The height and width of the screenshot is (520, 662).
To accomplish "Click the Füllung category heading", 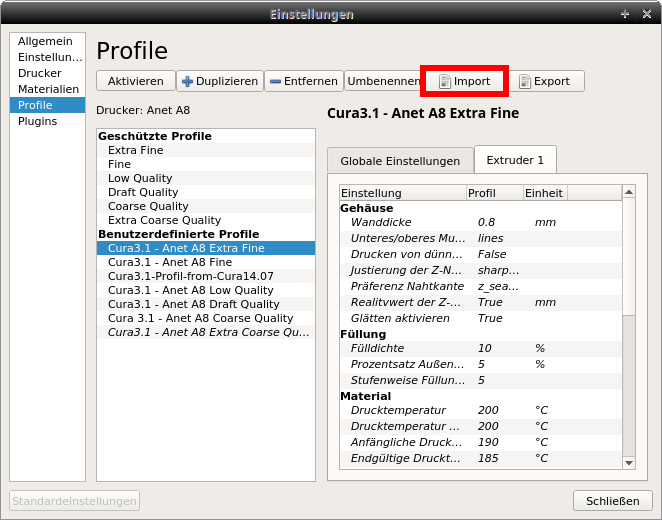I will pyautogui.click(x=363, y=334).
